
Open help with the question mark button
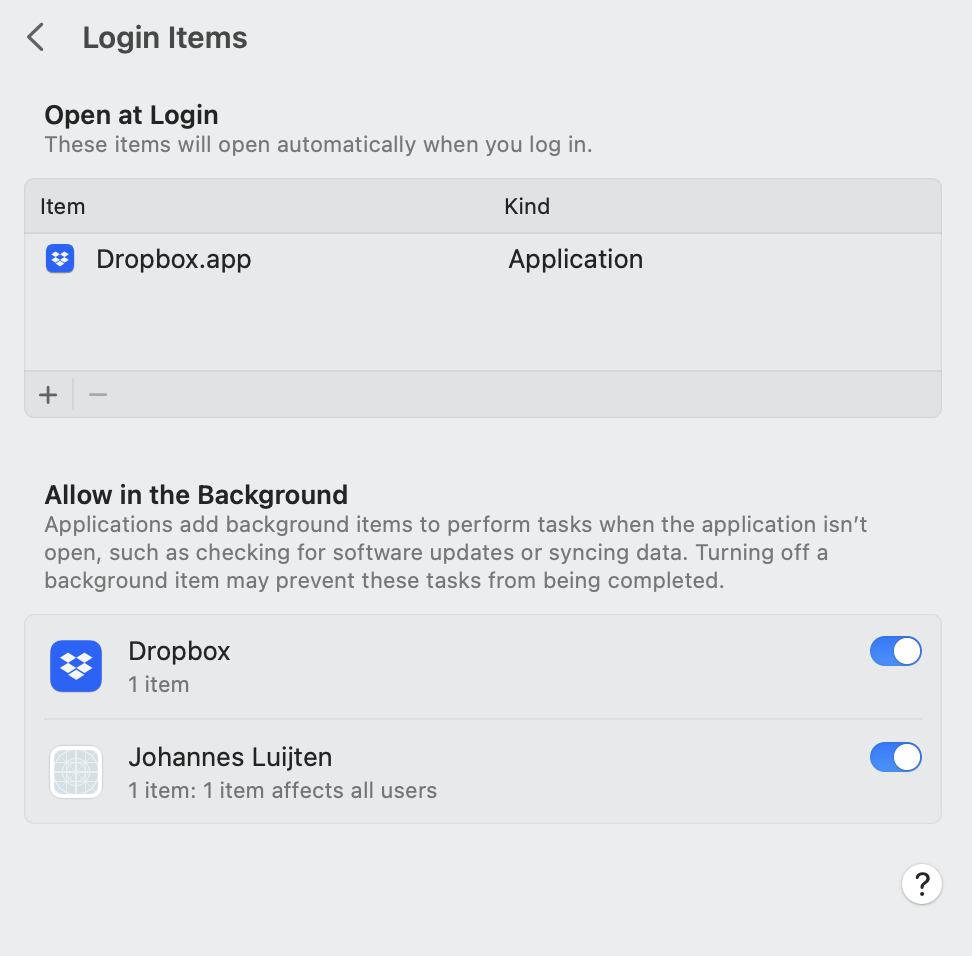(922, 884)
